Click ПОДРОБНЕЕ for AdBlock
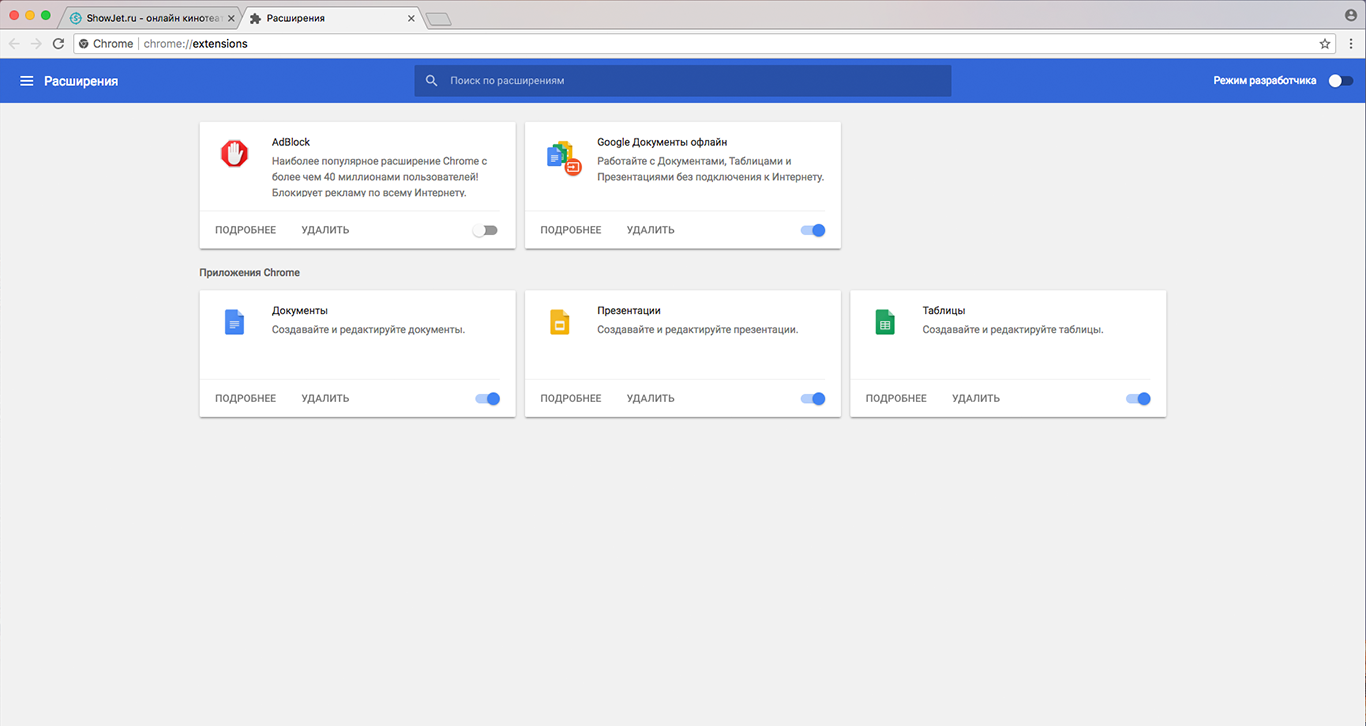This screenshot has width=1366, height=726. coord(245,230)
